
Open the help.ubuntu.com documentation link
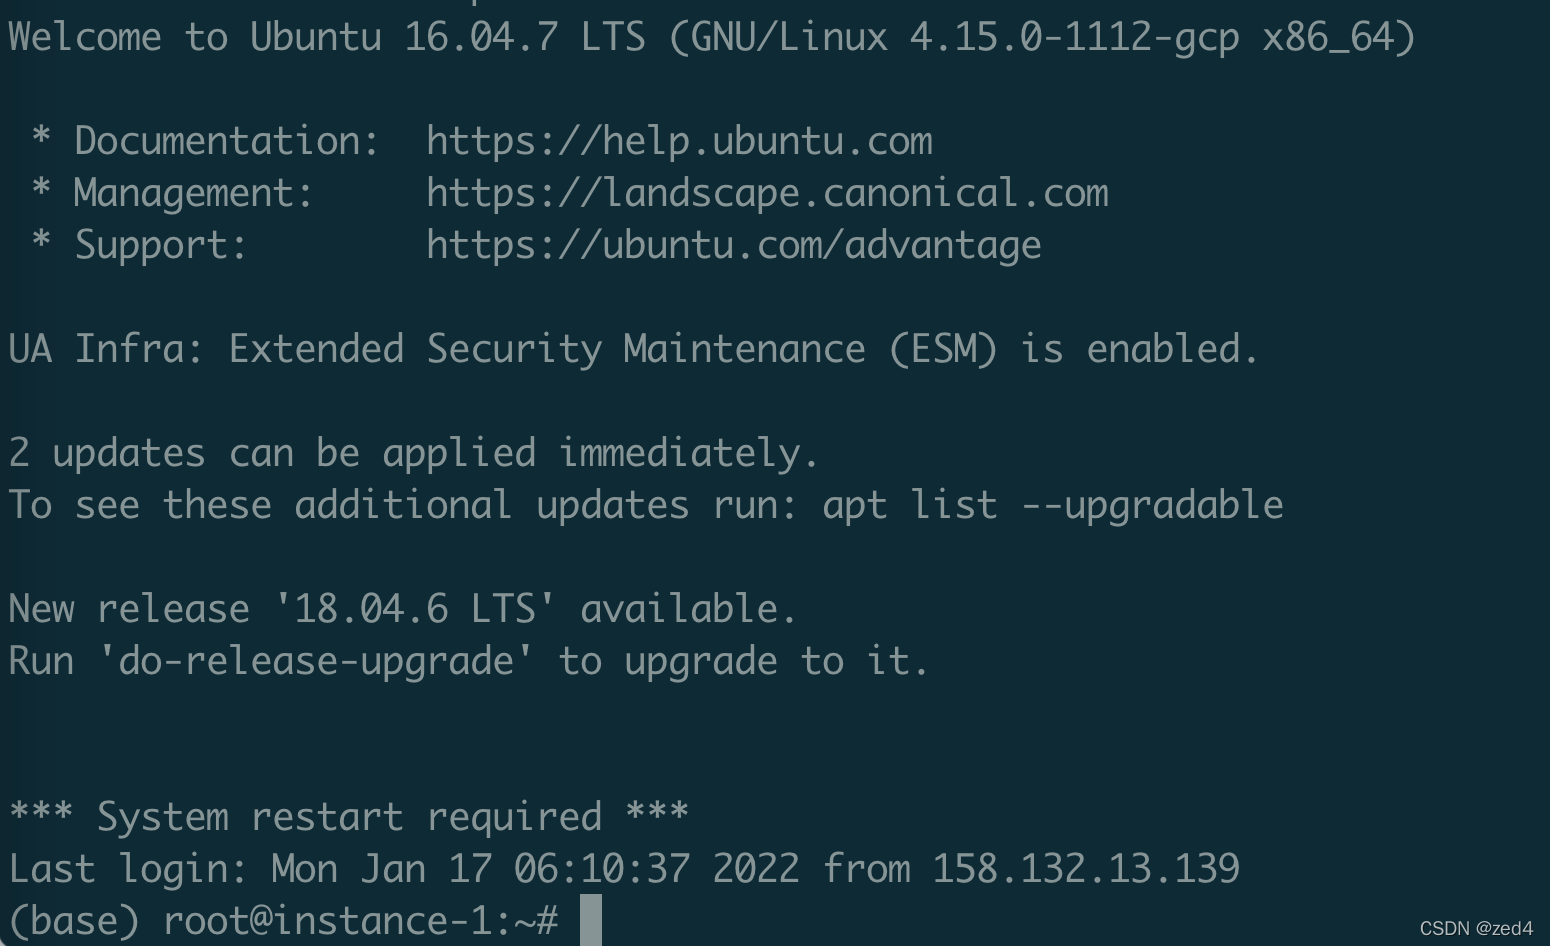coord(679,141)
